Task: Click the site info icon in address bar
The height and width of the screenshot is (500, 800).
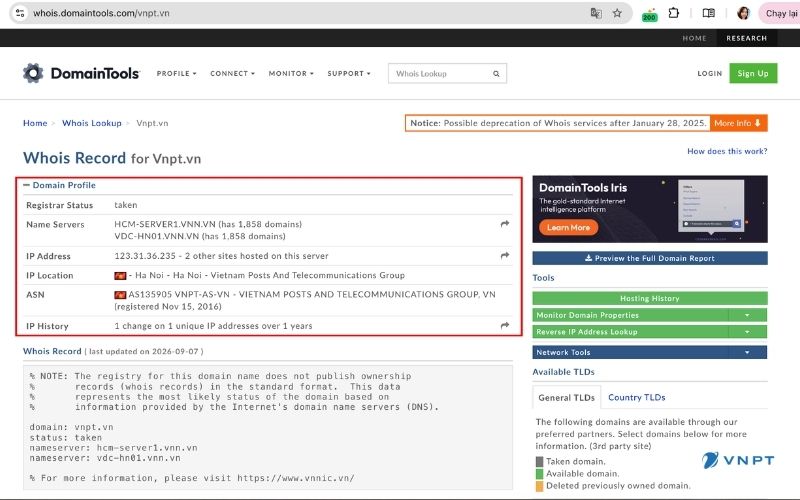Action: [x=20, y=13]
